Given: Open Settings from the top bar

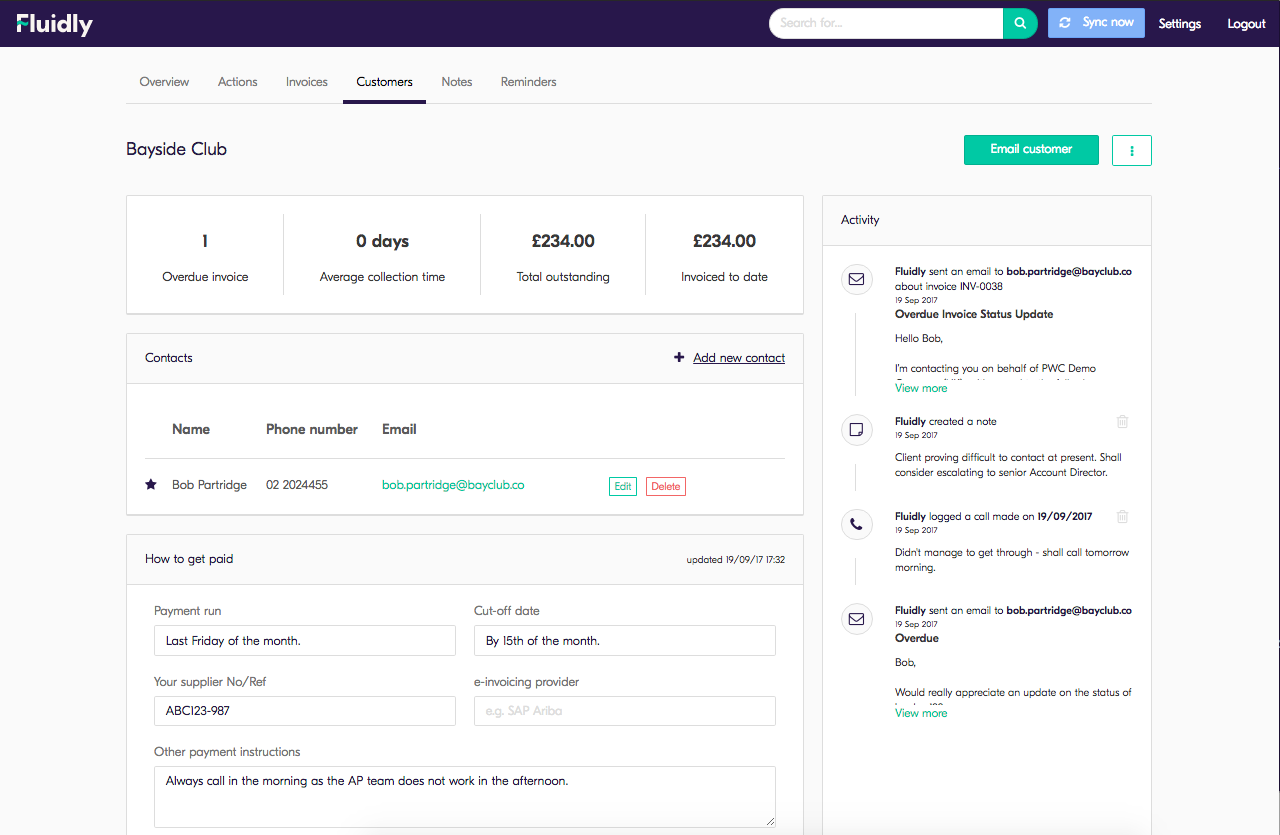Looking at the screenshot, I should tap(1179, 23).
